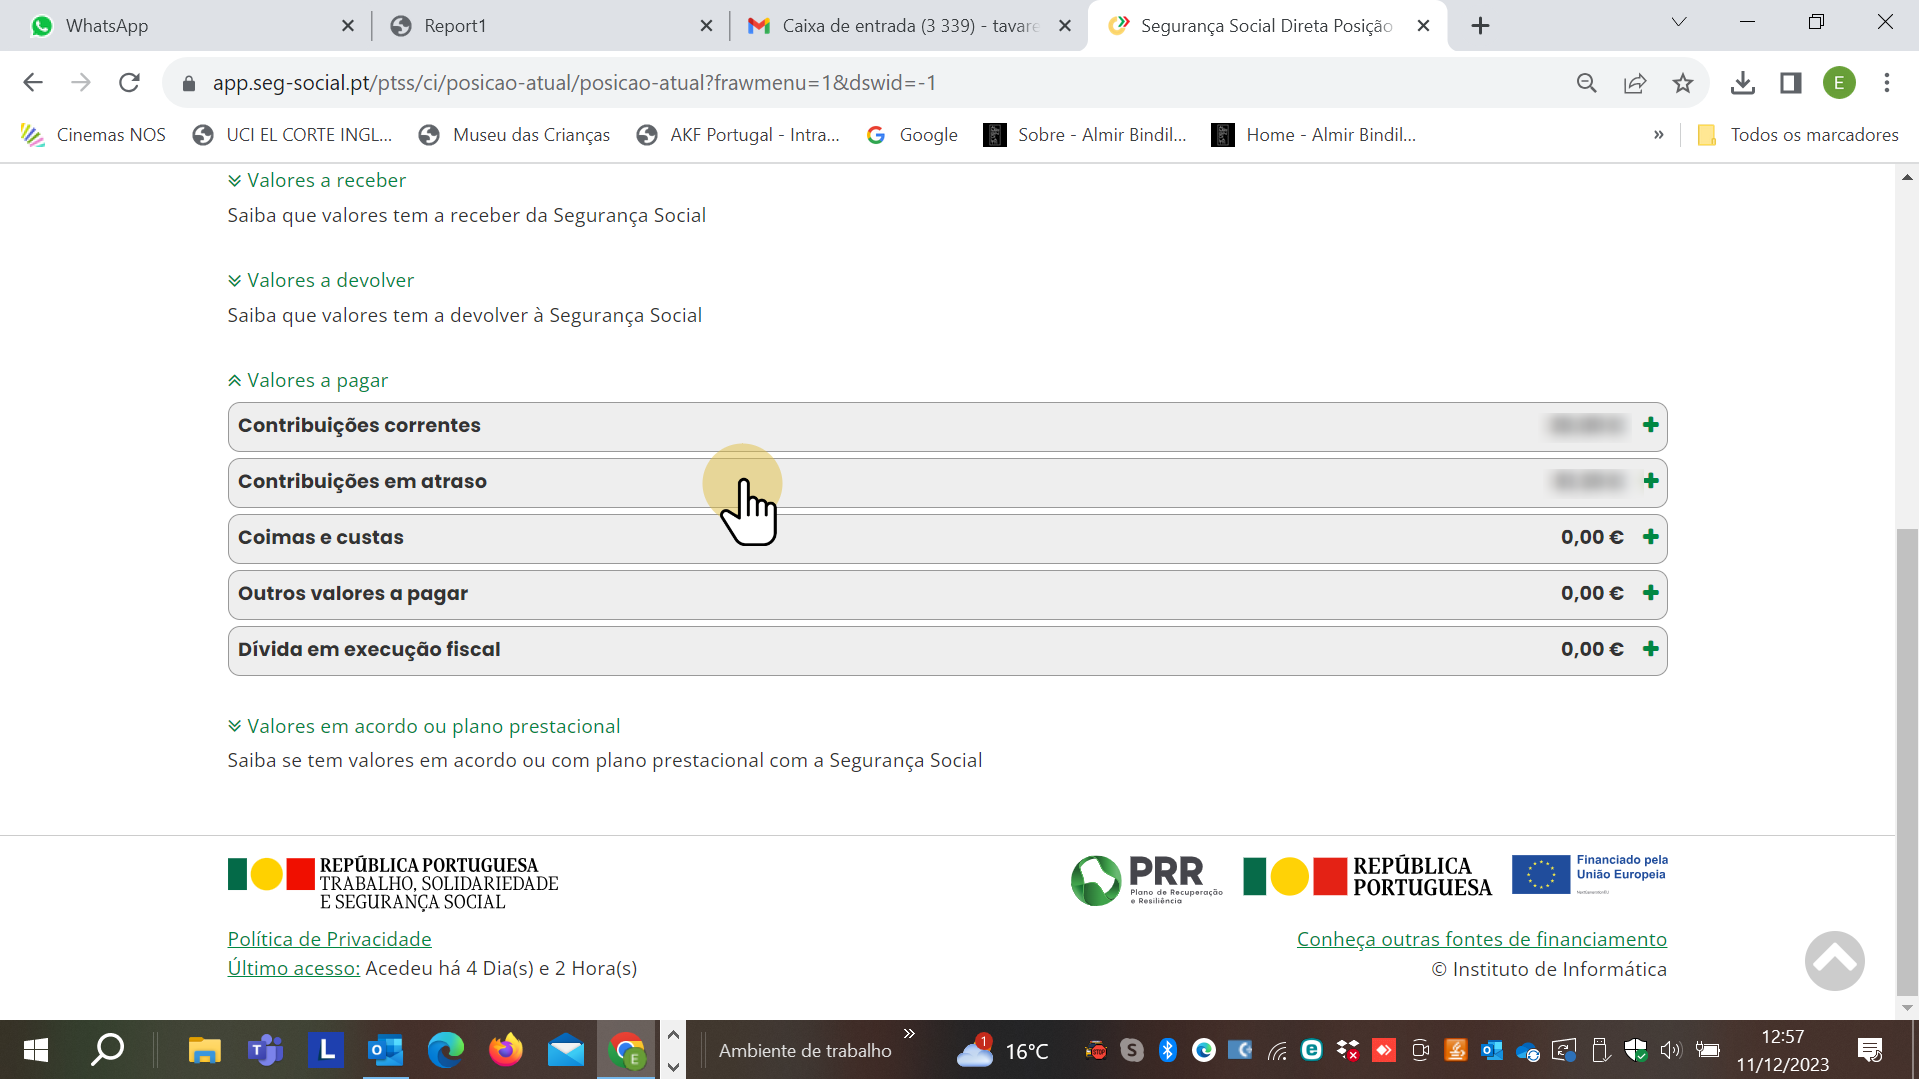Reload the Segurança Social page
This screenshot has height=1079, width=1919.
[129, 83]
